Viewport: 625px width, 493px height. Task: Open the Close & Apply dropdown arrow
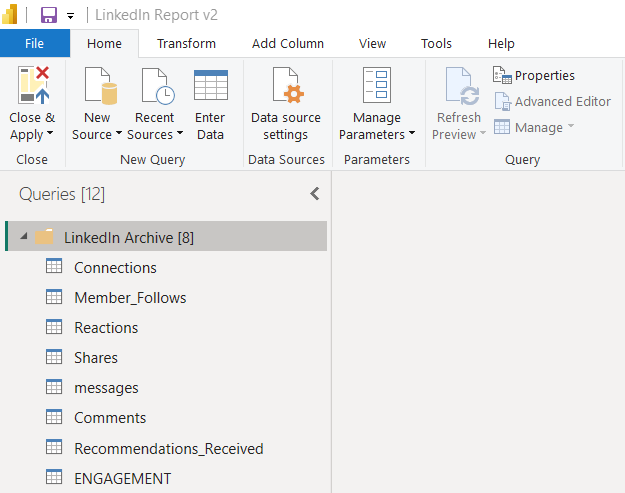click(50, 133)
